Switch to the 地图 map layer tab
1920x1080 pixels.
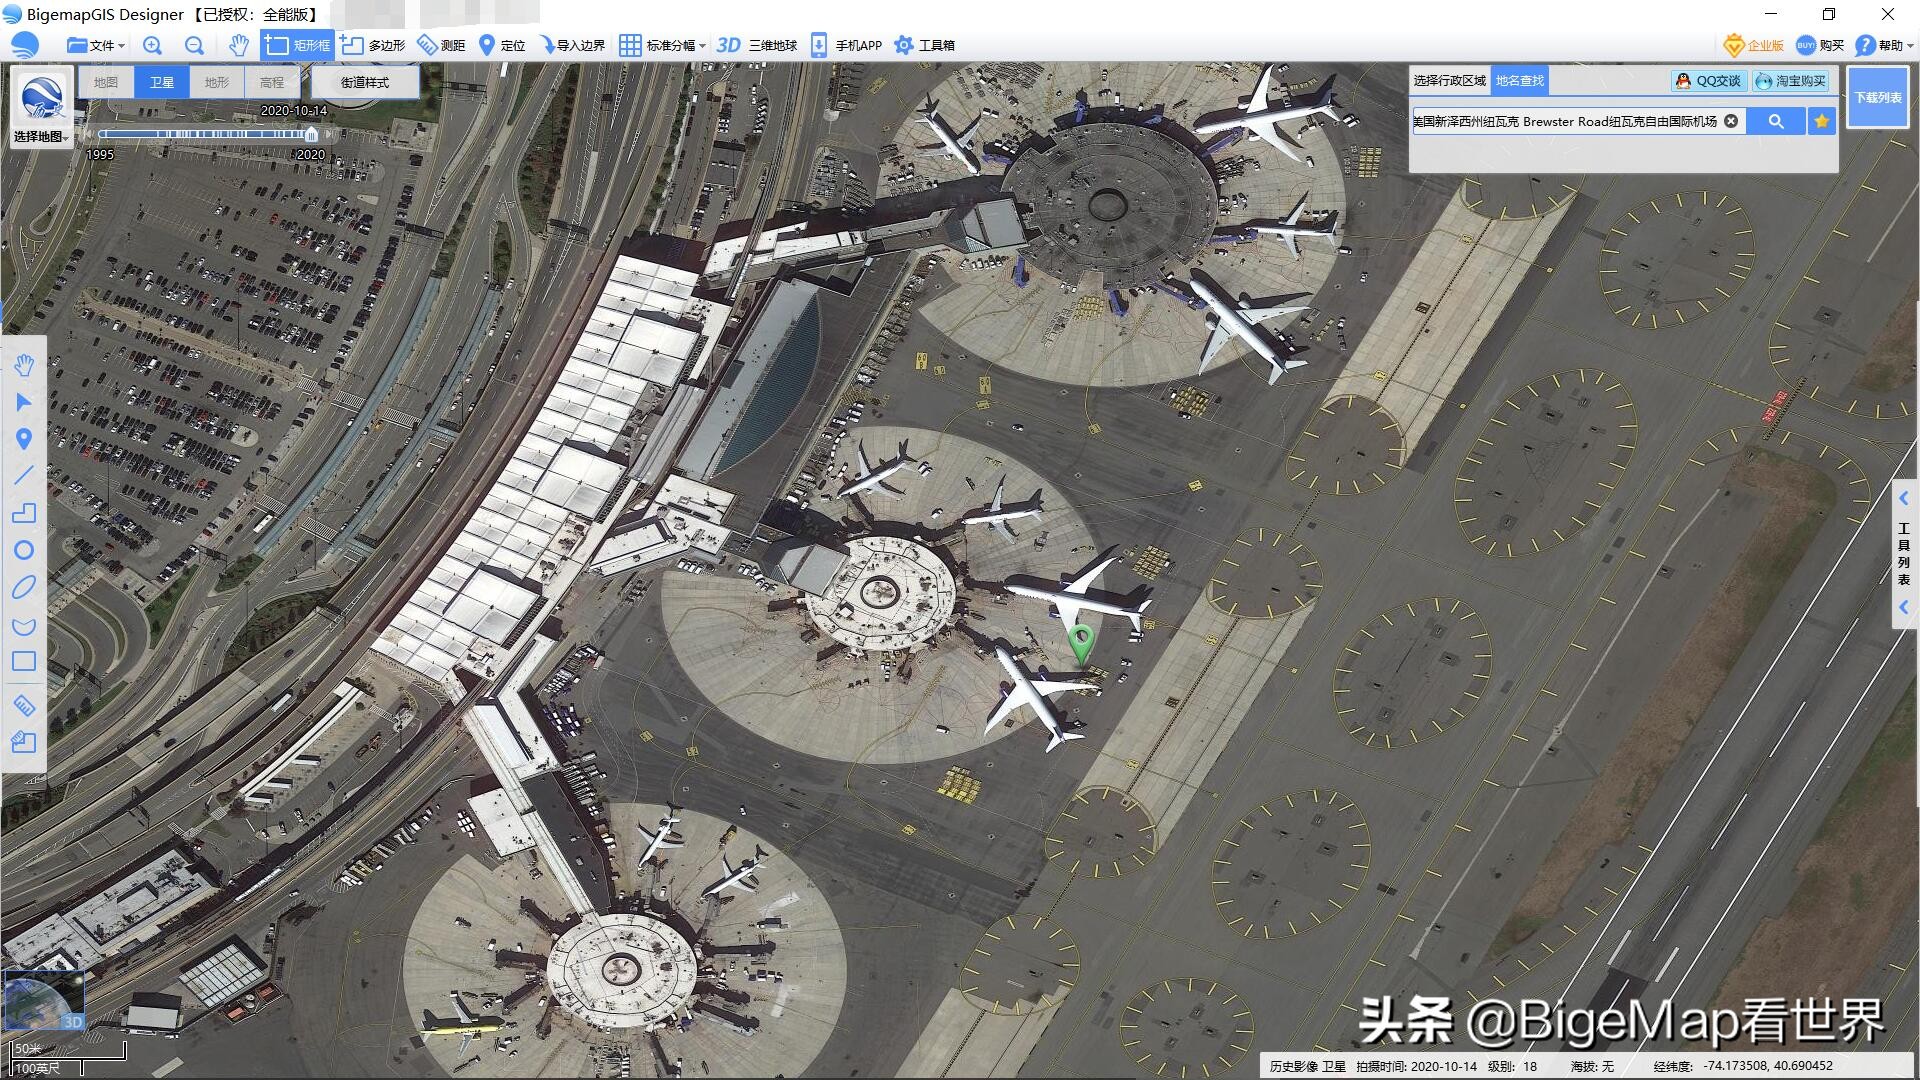point(106,82)
